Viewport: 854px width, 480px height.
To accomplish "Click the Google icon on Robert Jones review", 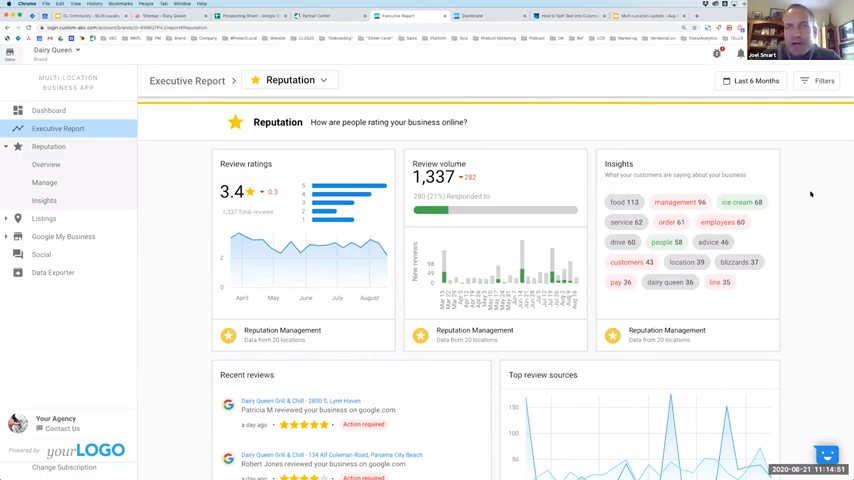I will point(228,459).
